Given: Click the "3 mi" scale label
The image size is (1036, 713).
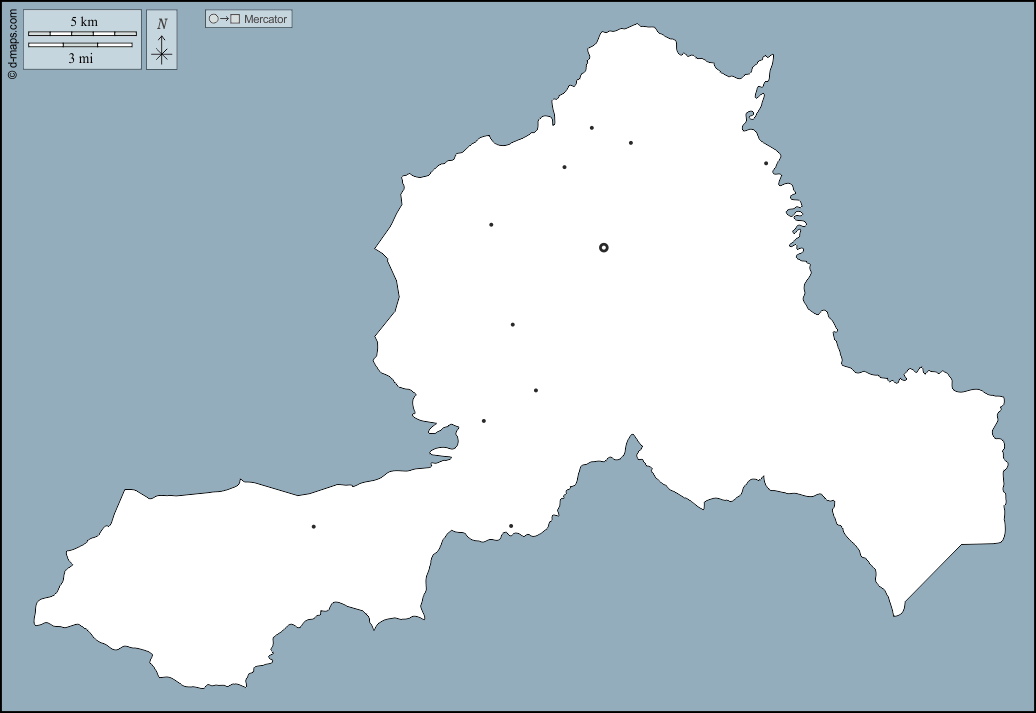Looking at the screenshot, I should tap(81, 58).
